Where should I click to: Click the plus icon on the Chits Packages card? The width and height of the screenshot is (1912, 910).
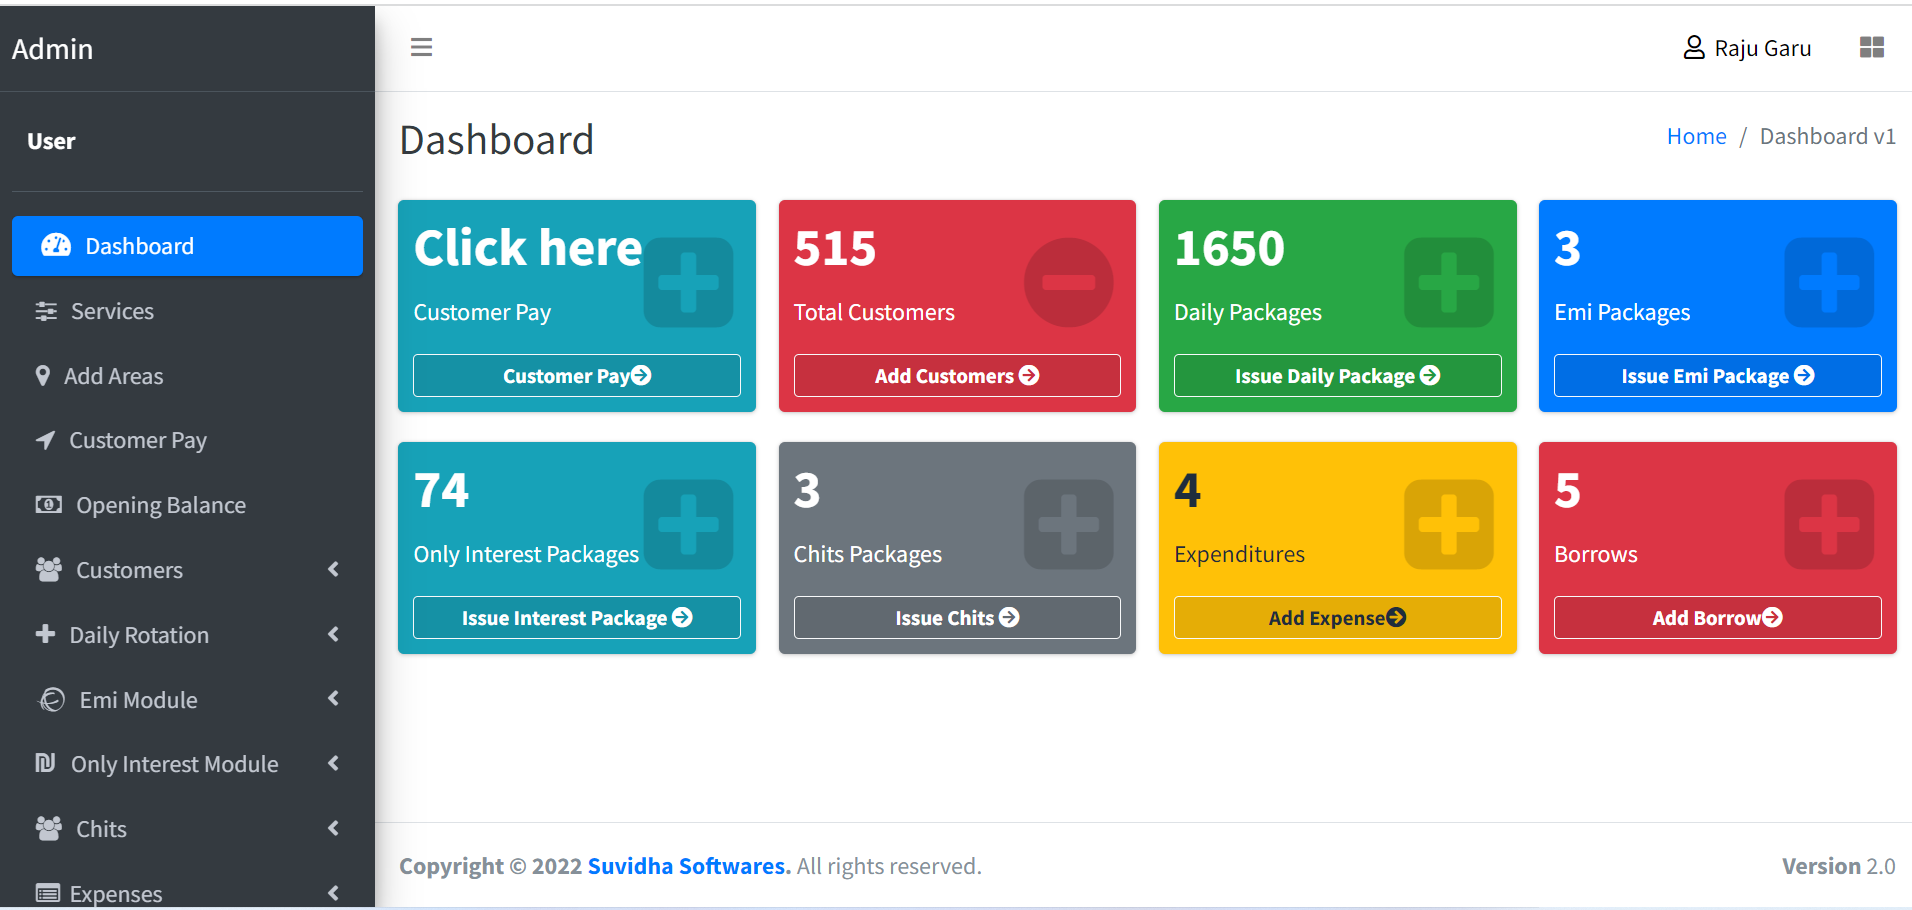(1068, 525)
